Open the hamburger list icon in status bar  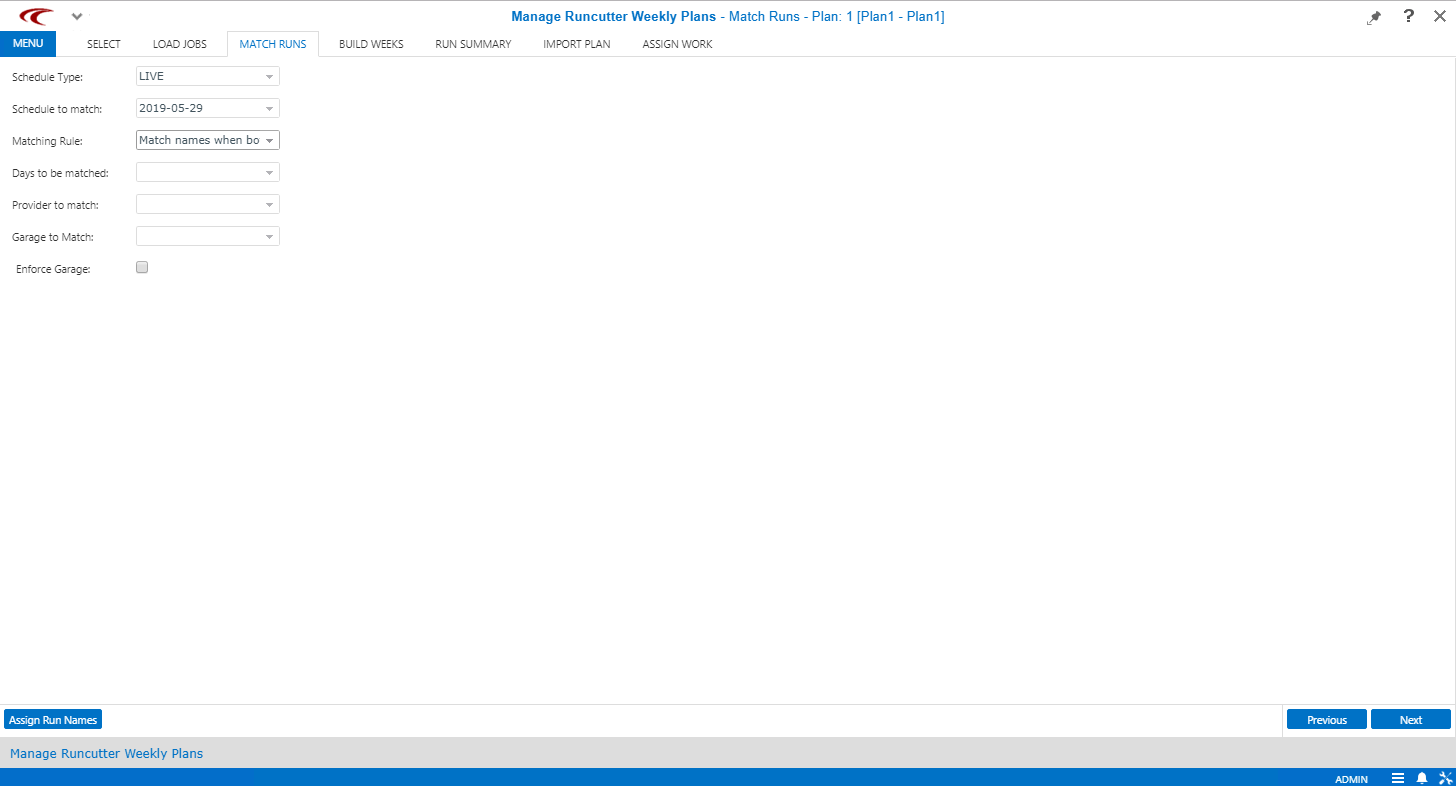point(1398,778)
